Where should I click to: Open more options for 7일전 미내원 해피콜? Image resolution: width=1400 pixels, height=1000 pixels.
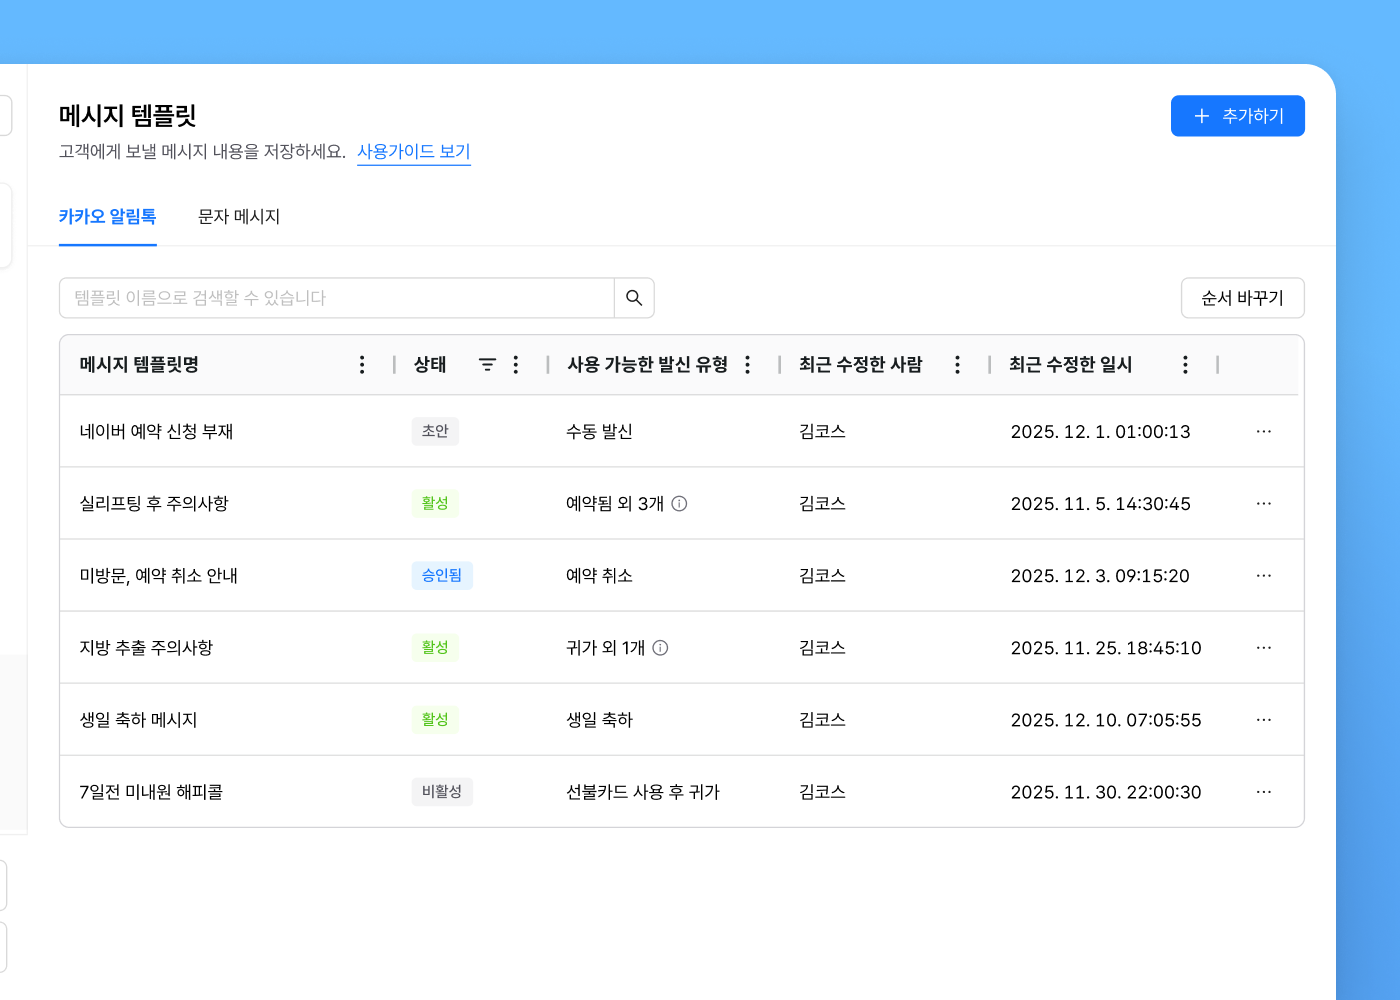pyautogui.click(x=1263, y=792)
